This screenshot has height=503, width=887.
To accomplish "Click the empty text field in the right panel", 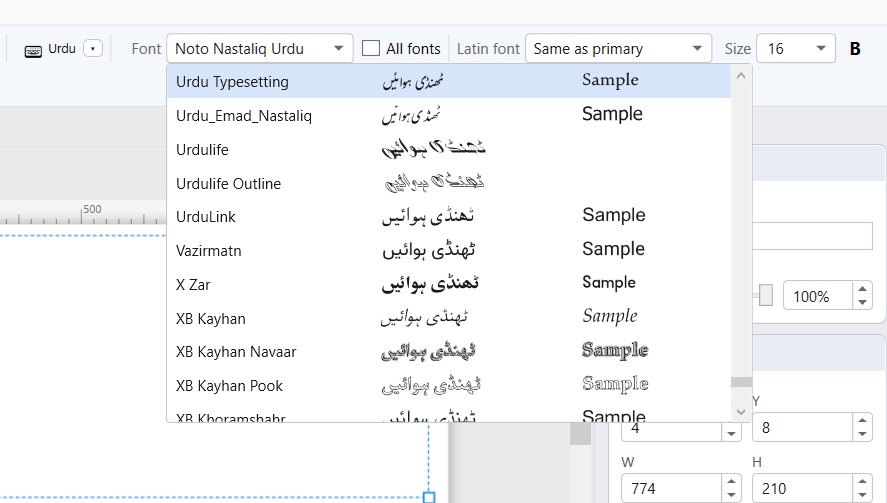I will [x=812, y=235].
